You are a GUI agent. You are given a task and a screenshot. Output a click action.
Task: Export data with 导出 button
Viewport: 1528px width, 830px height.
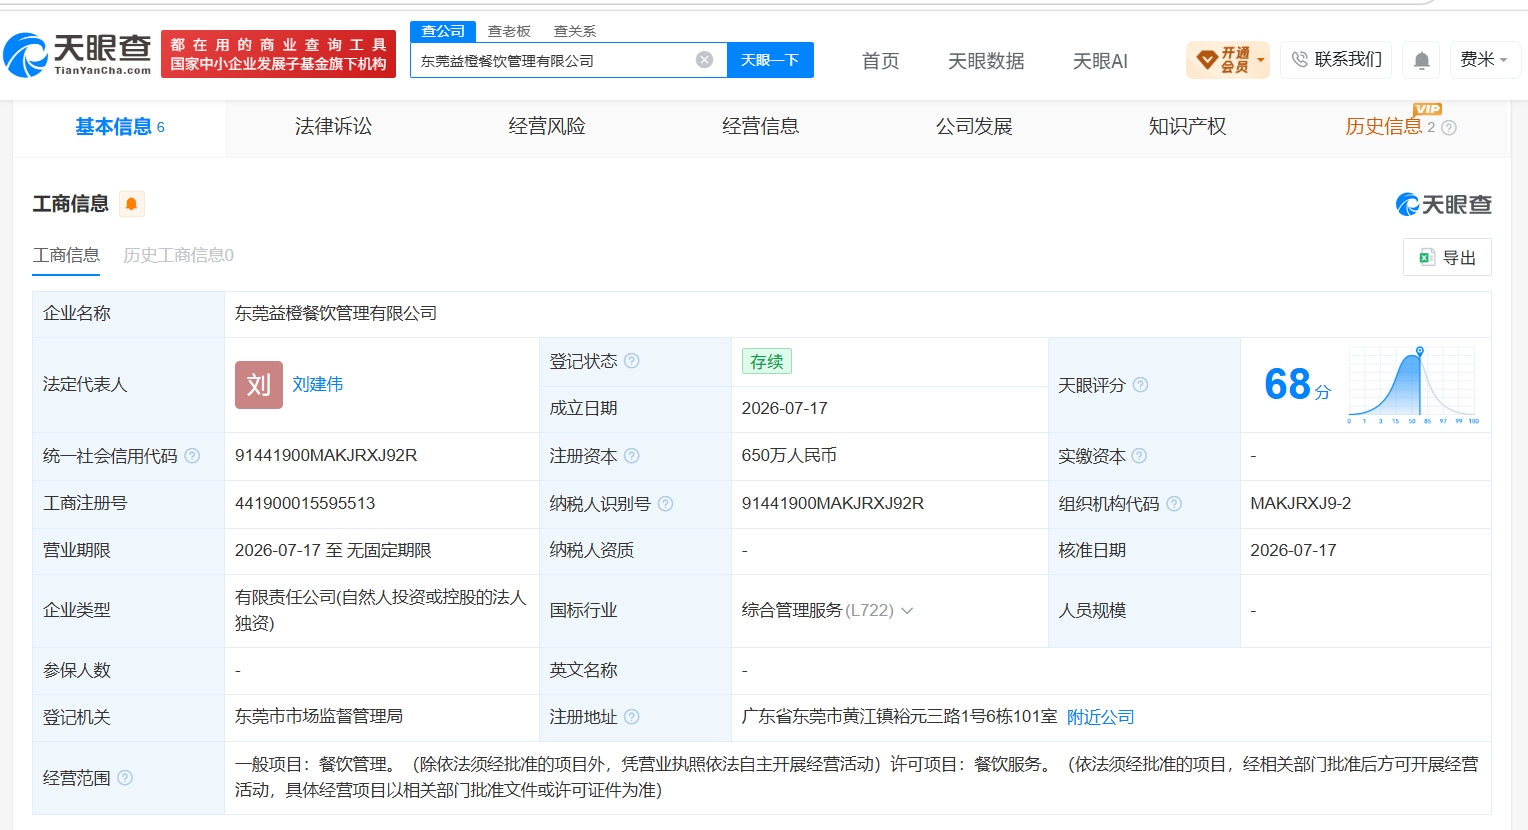tap(1447, 257)
